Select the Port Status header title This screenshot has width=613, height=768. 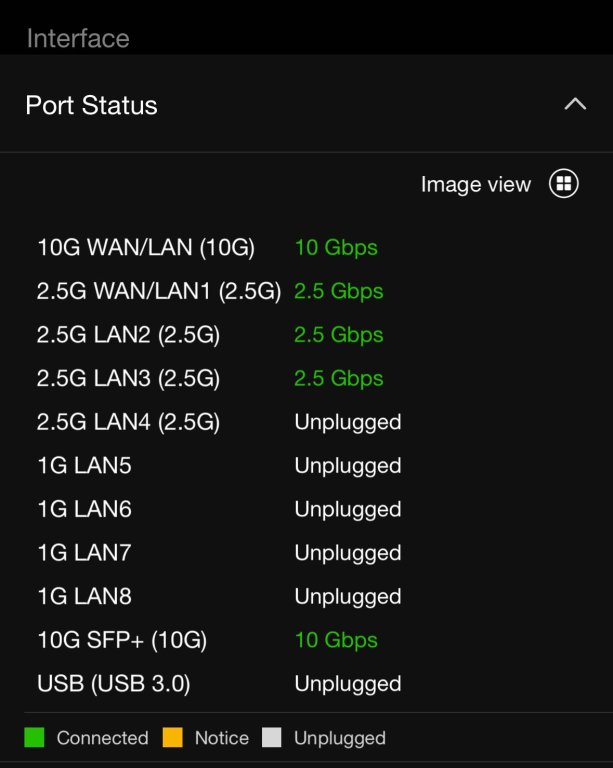[x=92, y=105]
